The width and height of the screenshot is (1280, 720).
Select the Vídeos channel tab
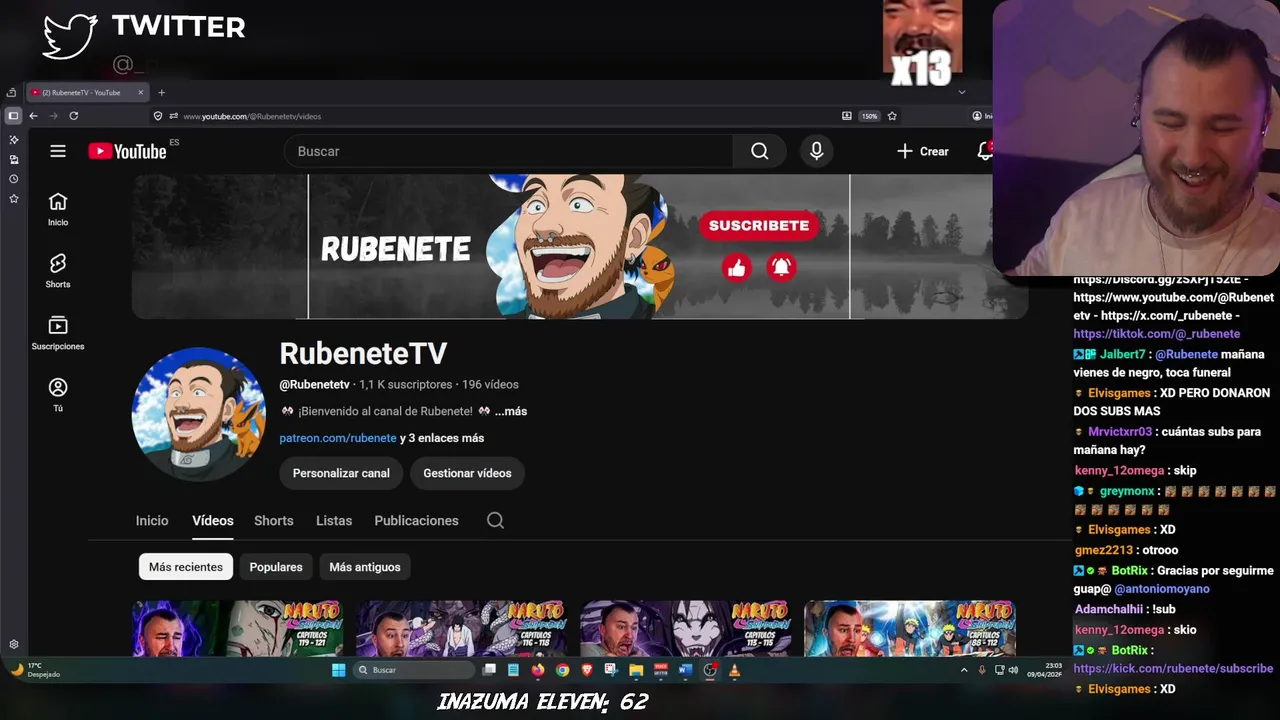pyautogui.click(x=213, y=520)
